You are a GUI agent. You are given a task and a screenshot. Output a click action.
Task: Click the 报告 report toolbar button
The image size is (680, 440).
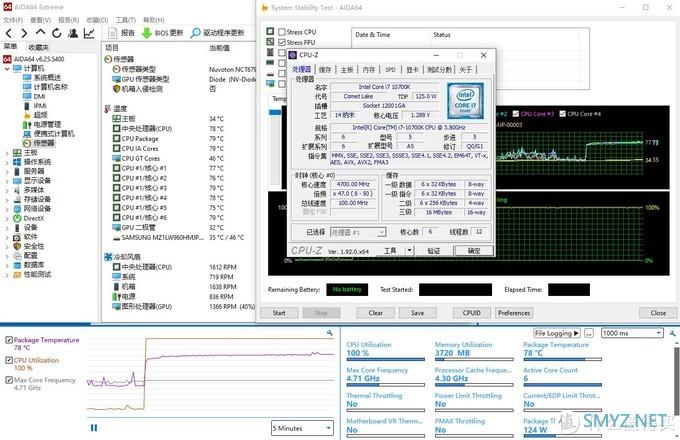click(x=121, y=33)
